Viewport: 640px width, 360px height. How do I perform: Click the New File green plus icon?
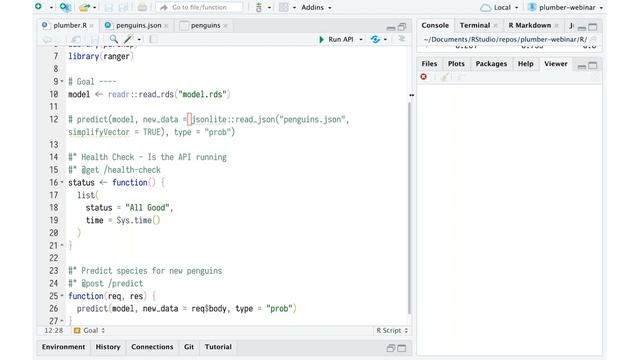(38, 7)
